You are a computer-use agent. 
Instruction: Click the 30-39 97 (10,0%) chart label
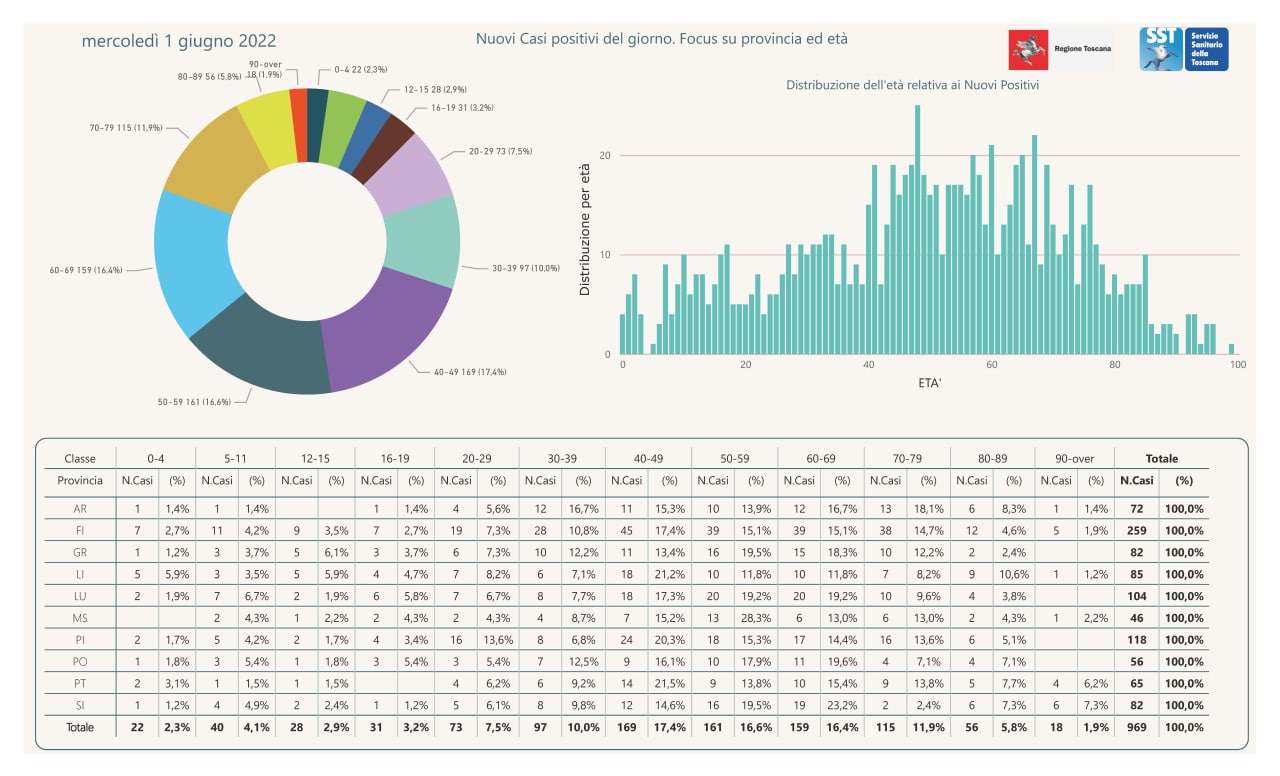[526, 268]
